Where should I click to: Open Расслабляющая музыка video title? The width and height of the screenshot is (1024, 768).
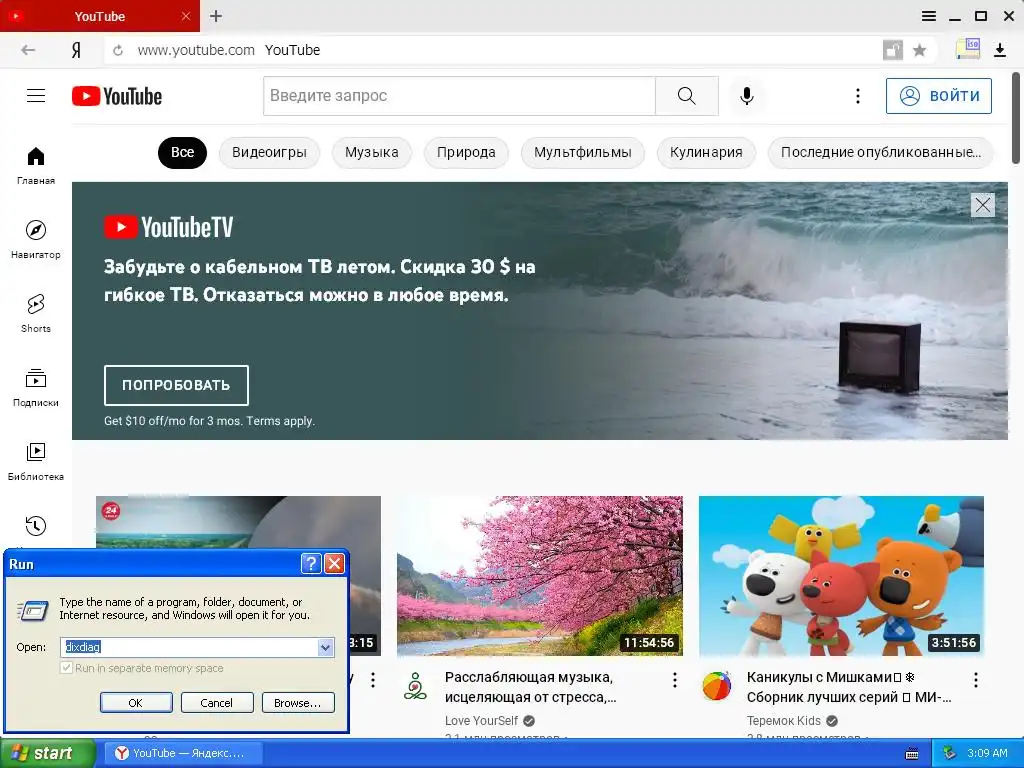tap(530, 687)
